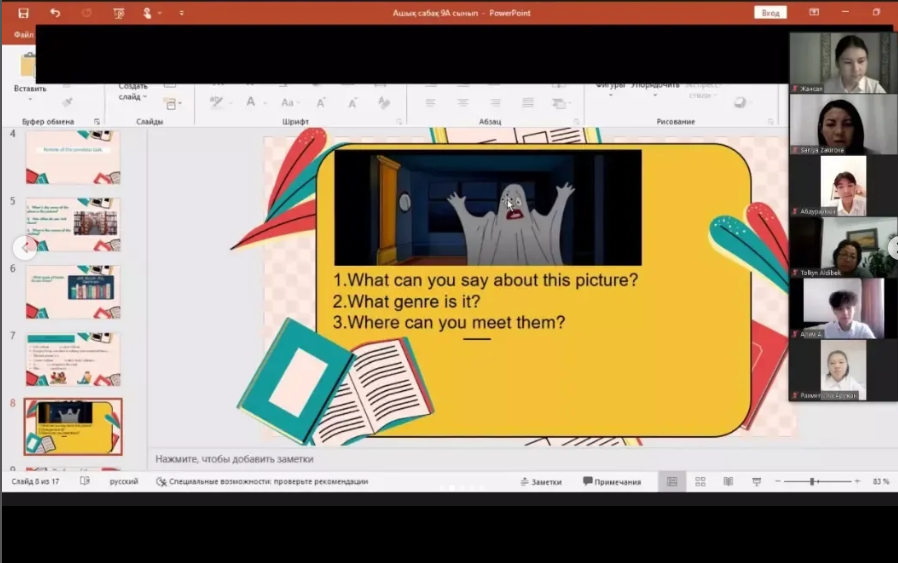Open the File (Файл) tab
The width and height of the screenshot is (898, 563).
click(x=21, y=35)
